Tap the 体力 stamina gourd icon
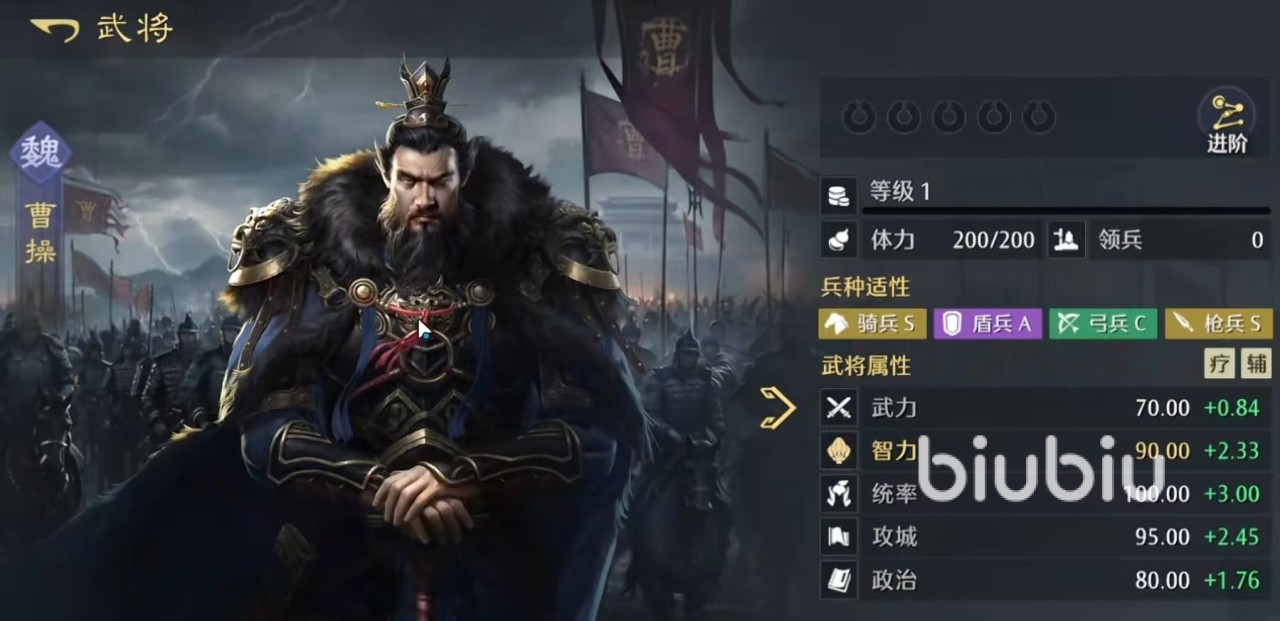This screenshot has height=621, width=1280. (838, 240)
